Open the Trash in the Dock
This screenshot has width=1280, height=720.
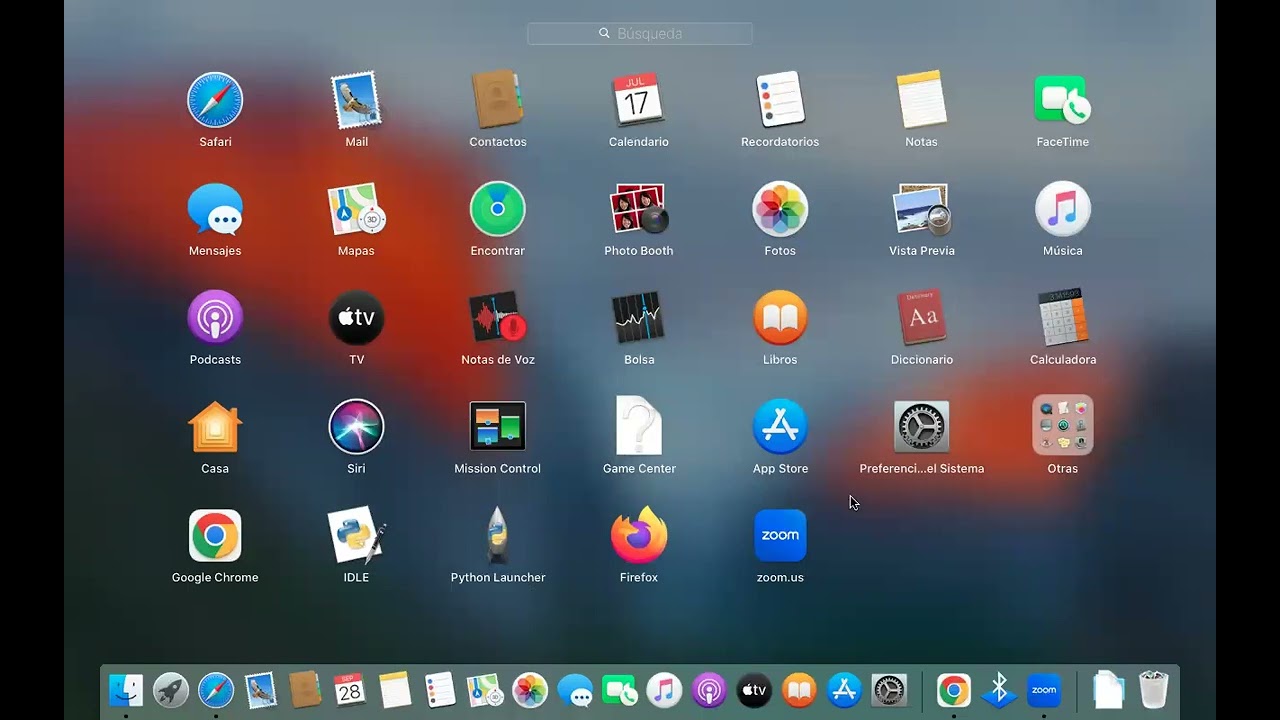1154,690
